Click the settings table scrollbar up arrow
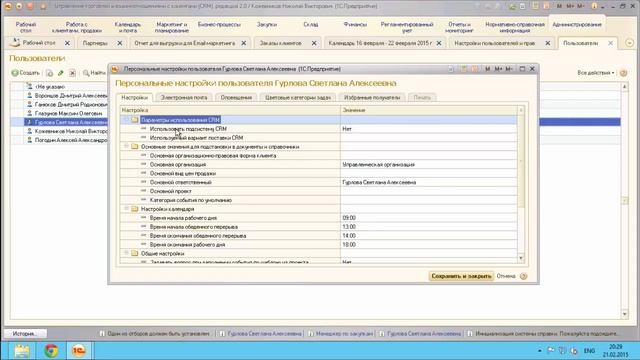Screen dimensions: 640x360 coord(521,110)
